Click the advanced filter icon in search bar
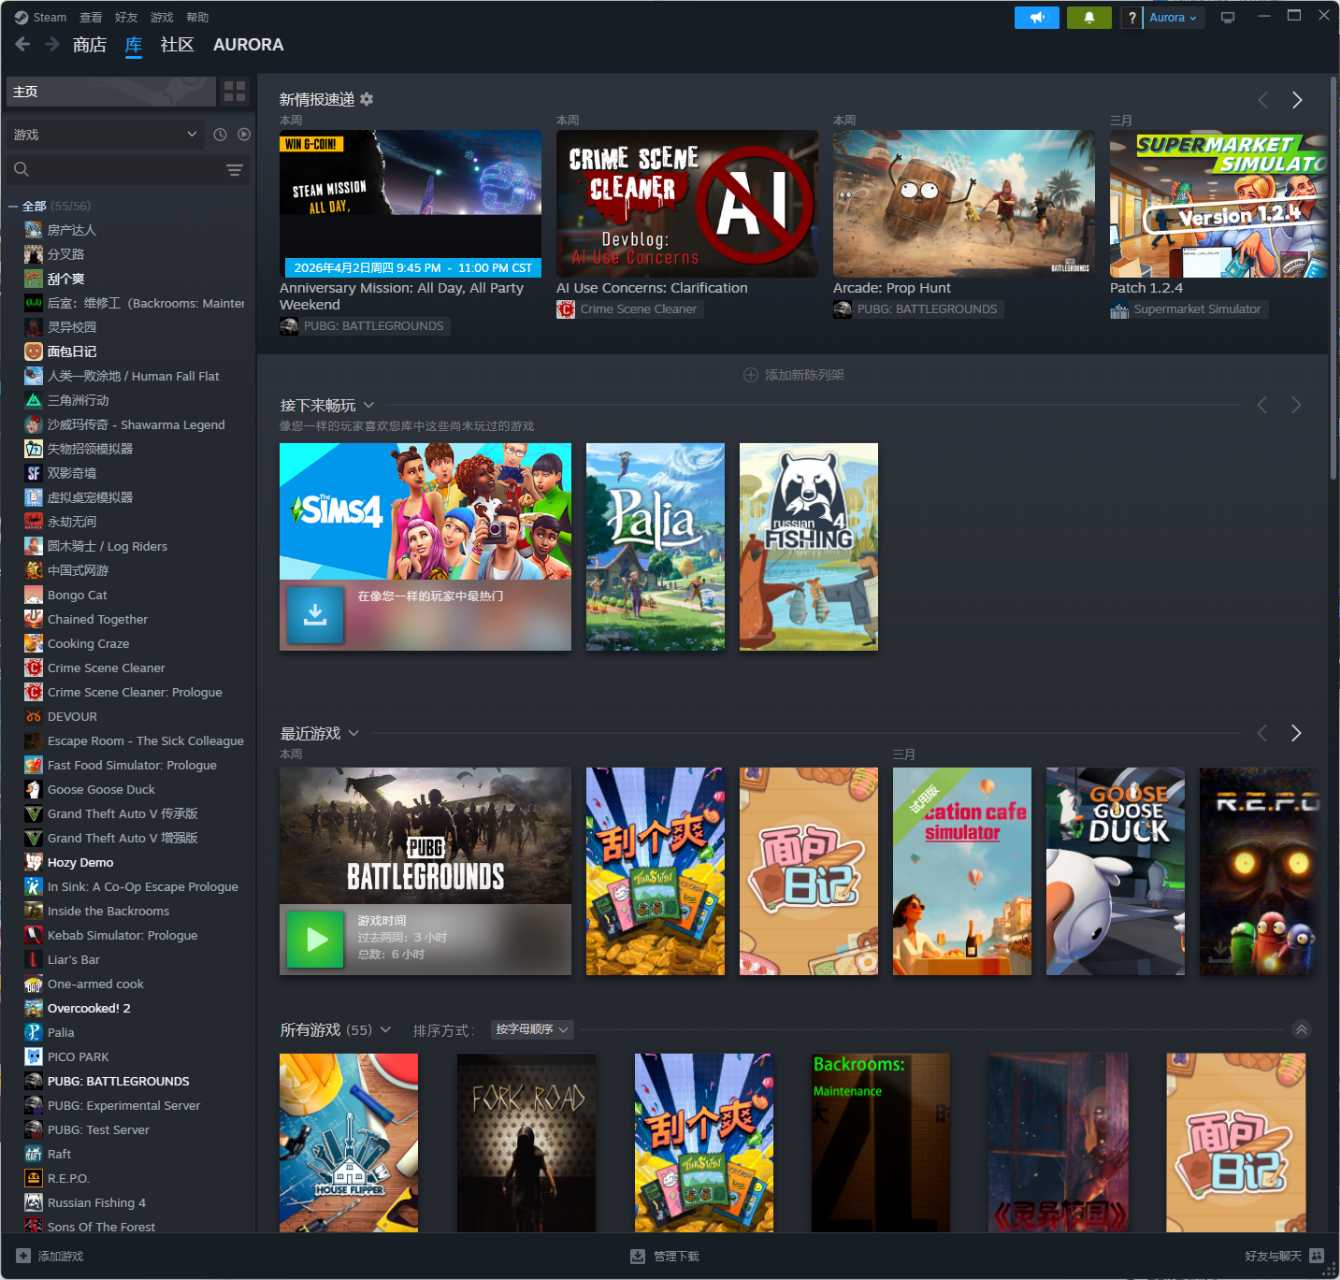Image resolution: width=1340 pixels, height=1280 pixels. pos(234,170)
